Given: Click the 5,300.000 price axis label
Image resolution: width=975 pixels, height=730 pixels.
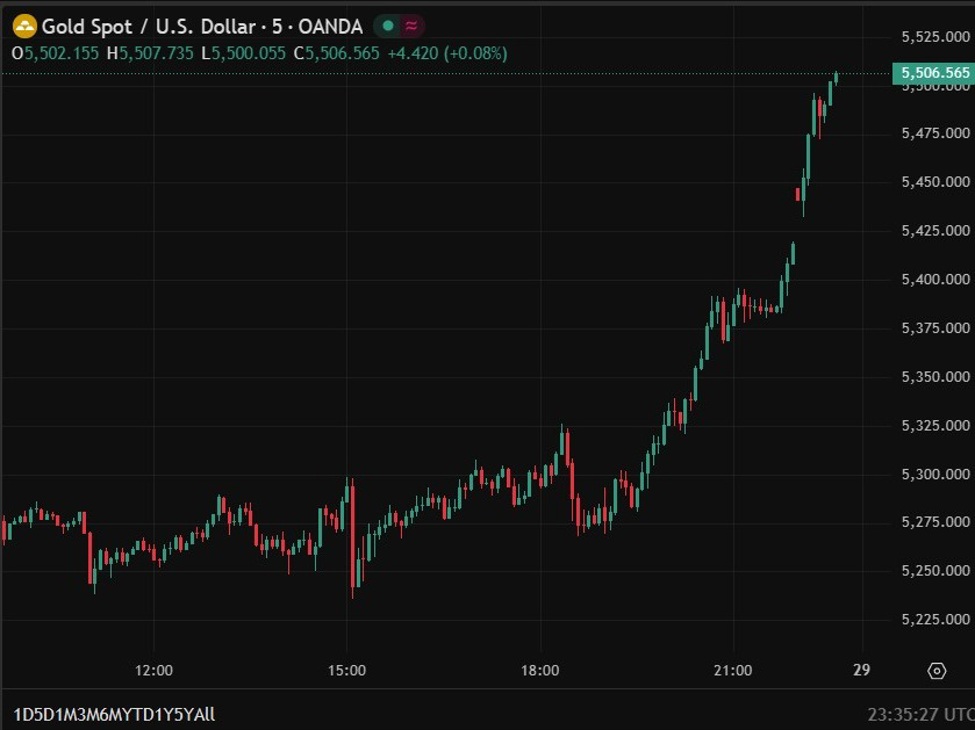Looking at the screenshot, I should (x=935, y=474).
